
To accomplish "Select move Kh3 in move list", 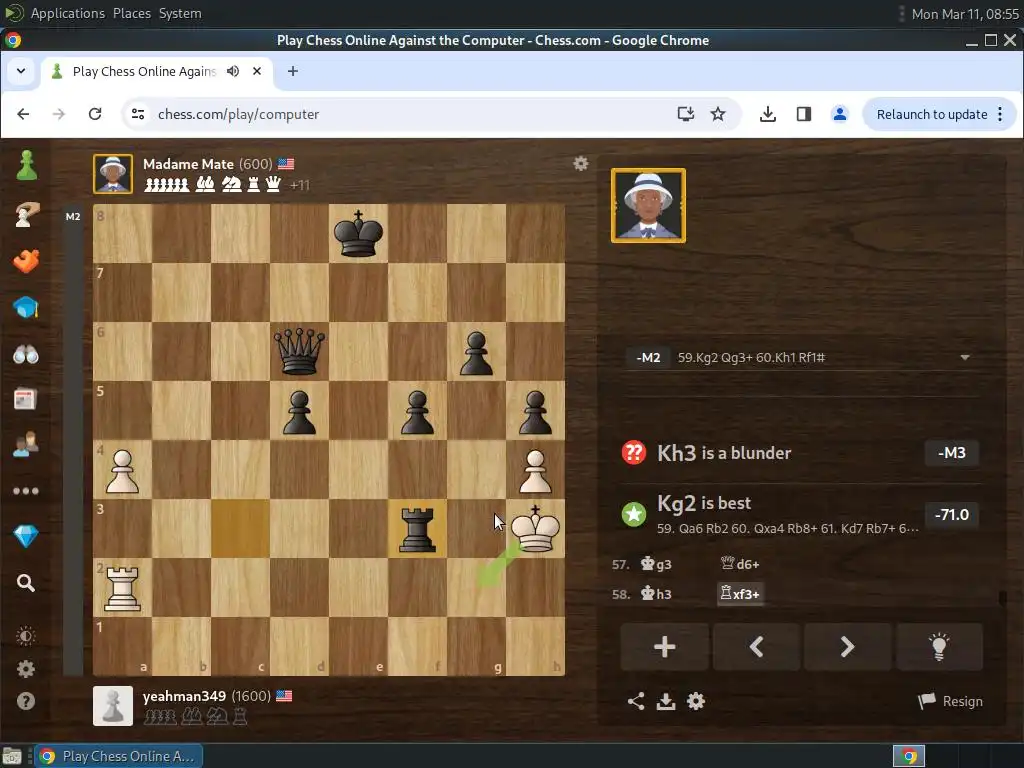I will pyautogui.click(x=656, y=594).
